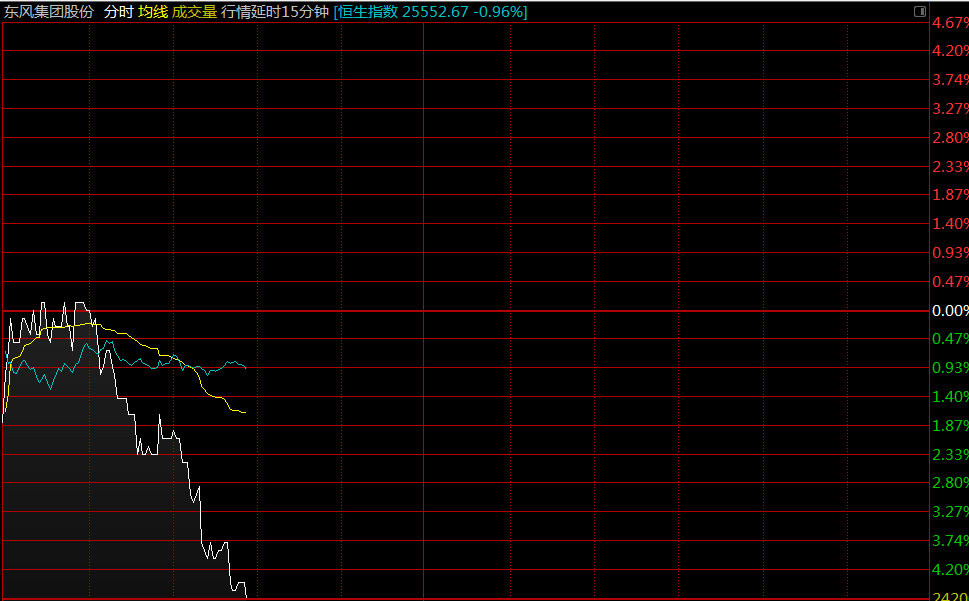Open the 恒生指数 index quote
Screen dimensions: 969x601
click(x=430, y=12)
